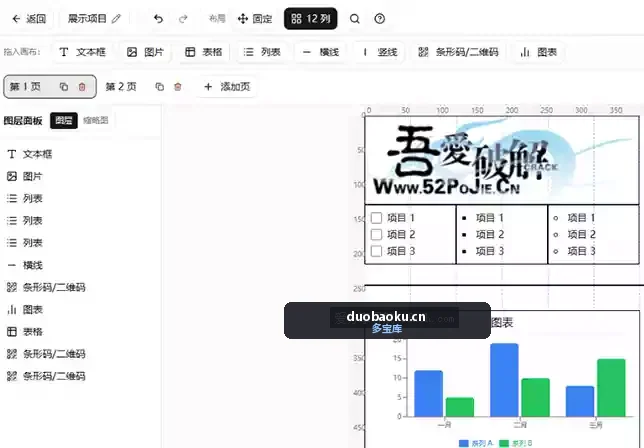Delete page 1 with trash icon
644x448 pixels.
[x=82, y=87]
